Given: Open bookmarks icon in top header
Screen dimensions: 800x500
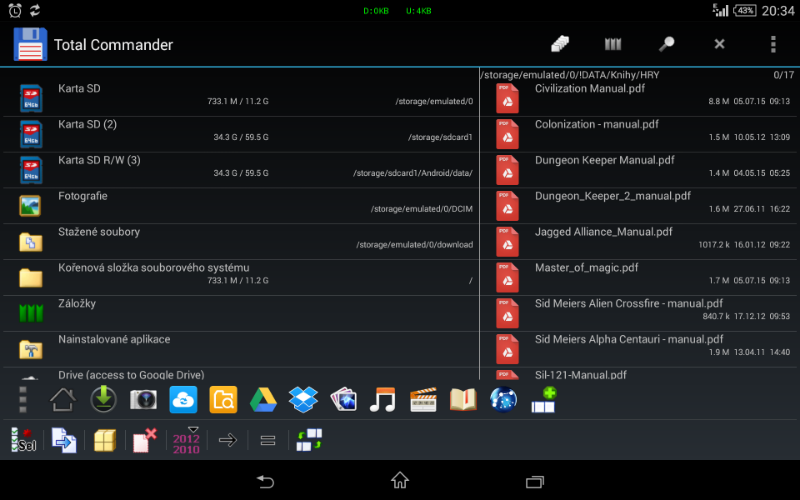Looking at the screenshot, I should click(x=613, y=44).
